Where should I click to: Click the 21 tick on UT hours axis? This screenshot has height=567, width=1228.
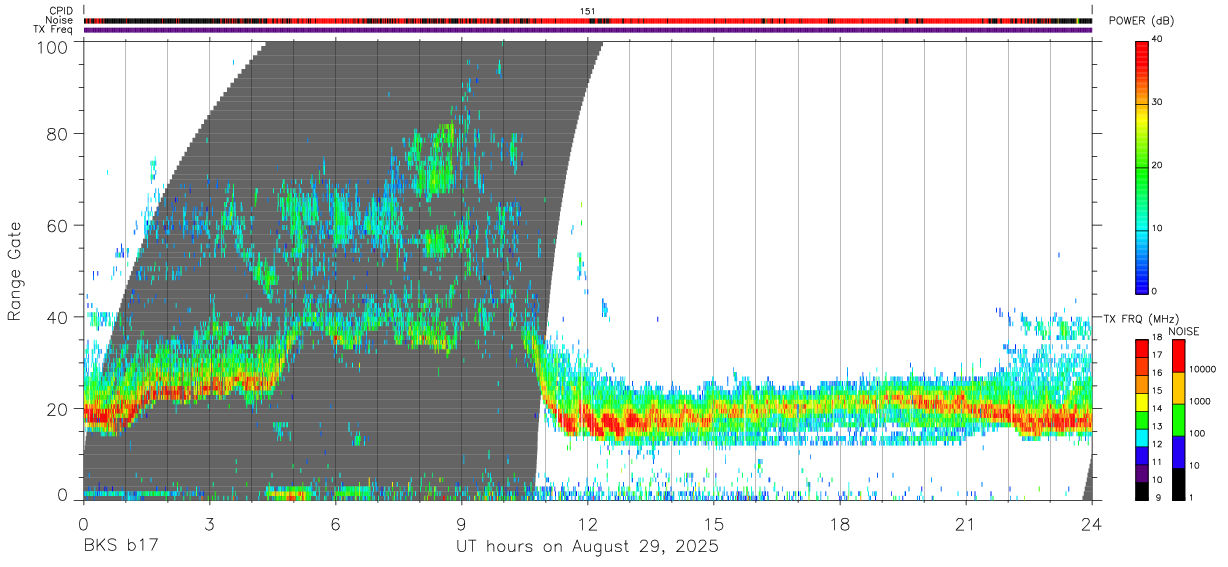pos(966,524)
